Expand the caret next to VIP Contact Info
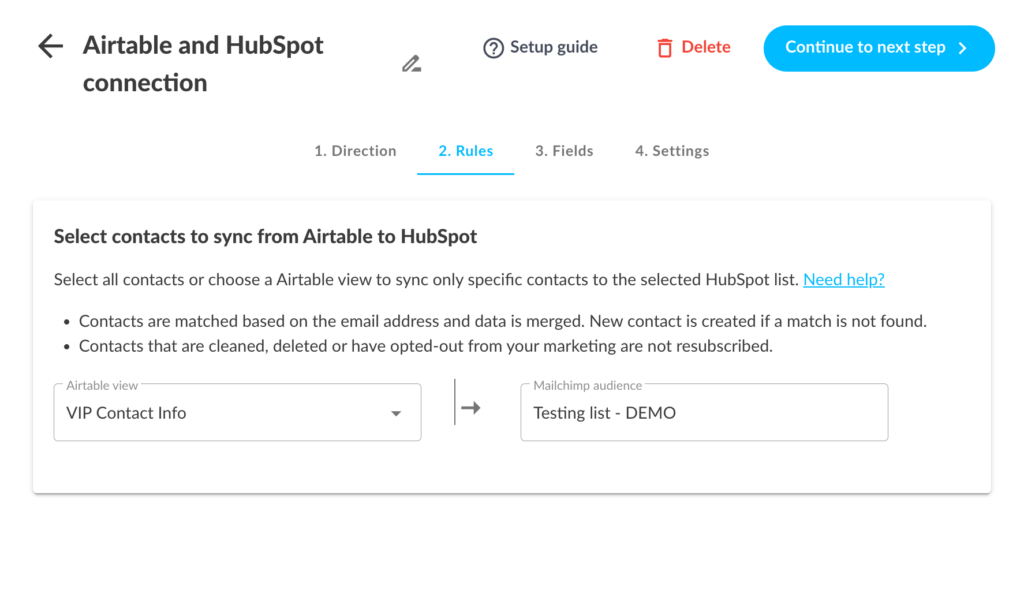Viewport: 1024px width, 589px height. click(x=396, y=414)
